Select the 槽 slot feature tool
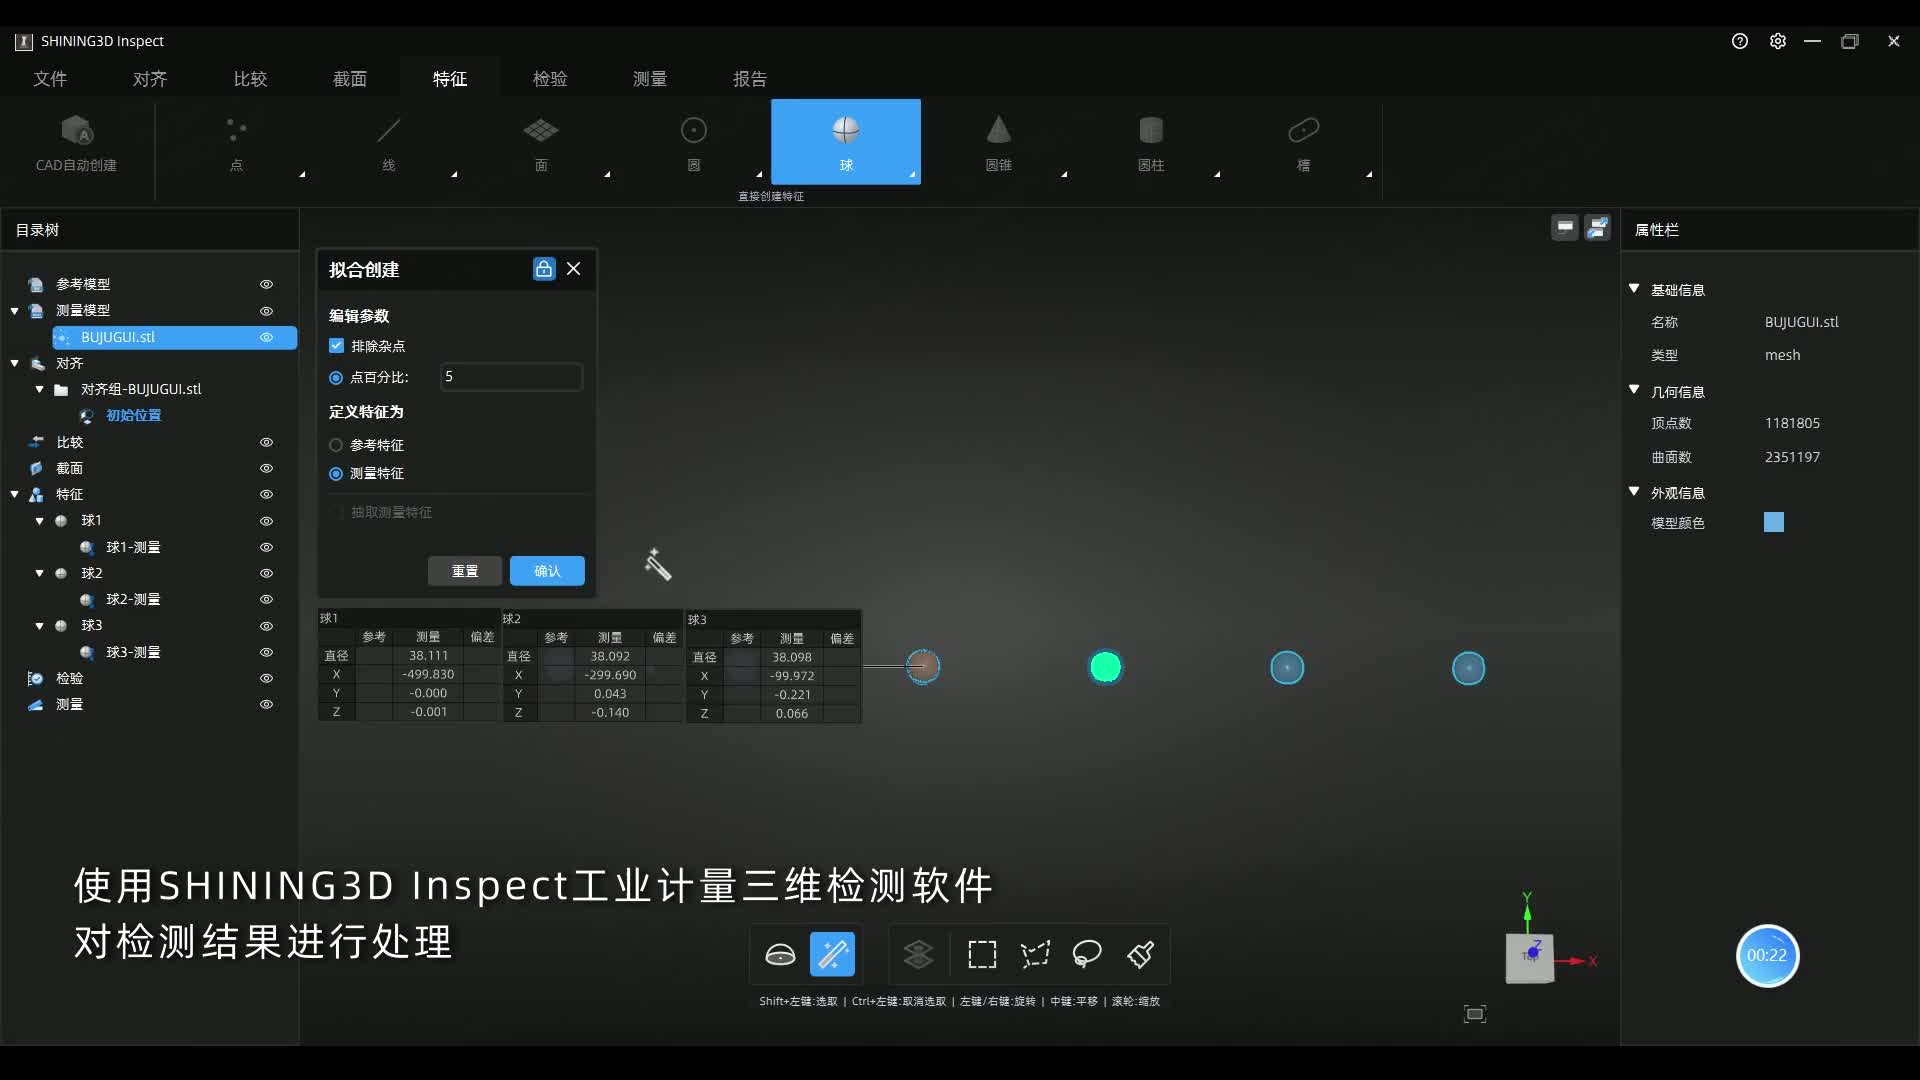Screen dimensions: 1920x1080 [x=1303, y=141]
